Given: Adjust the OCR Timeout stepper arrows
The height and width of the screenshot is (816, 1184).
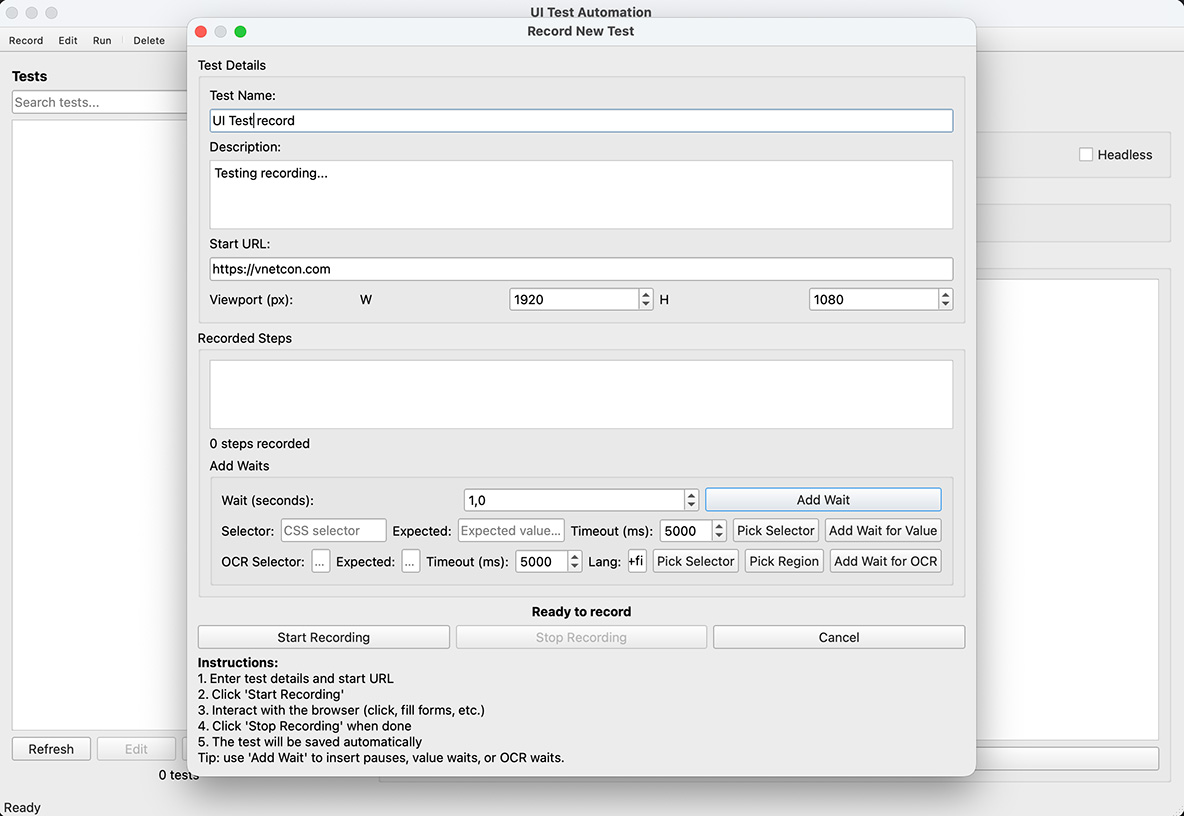Looking at the screenshot, I should 574,562.
